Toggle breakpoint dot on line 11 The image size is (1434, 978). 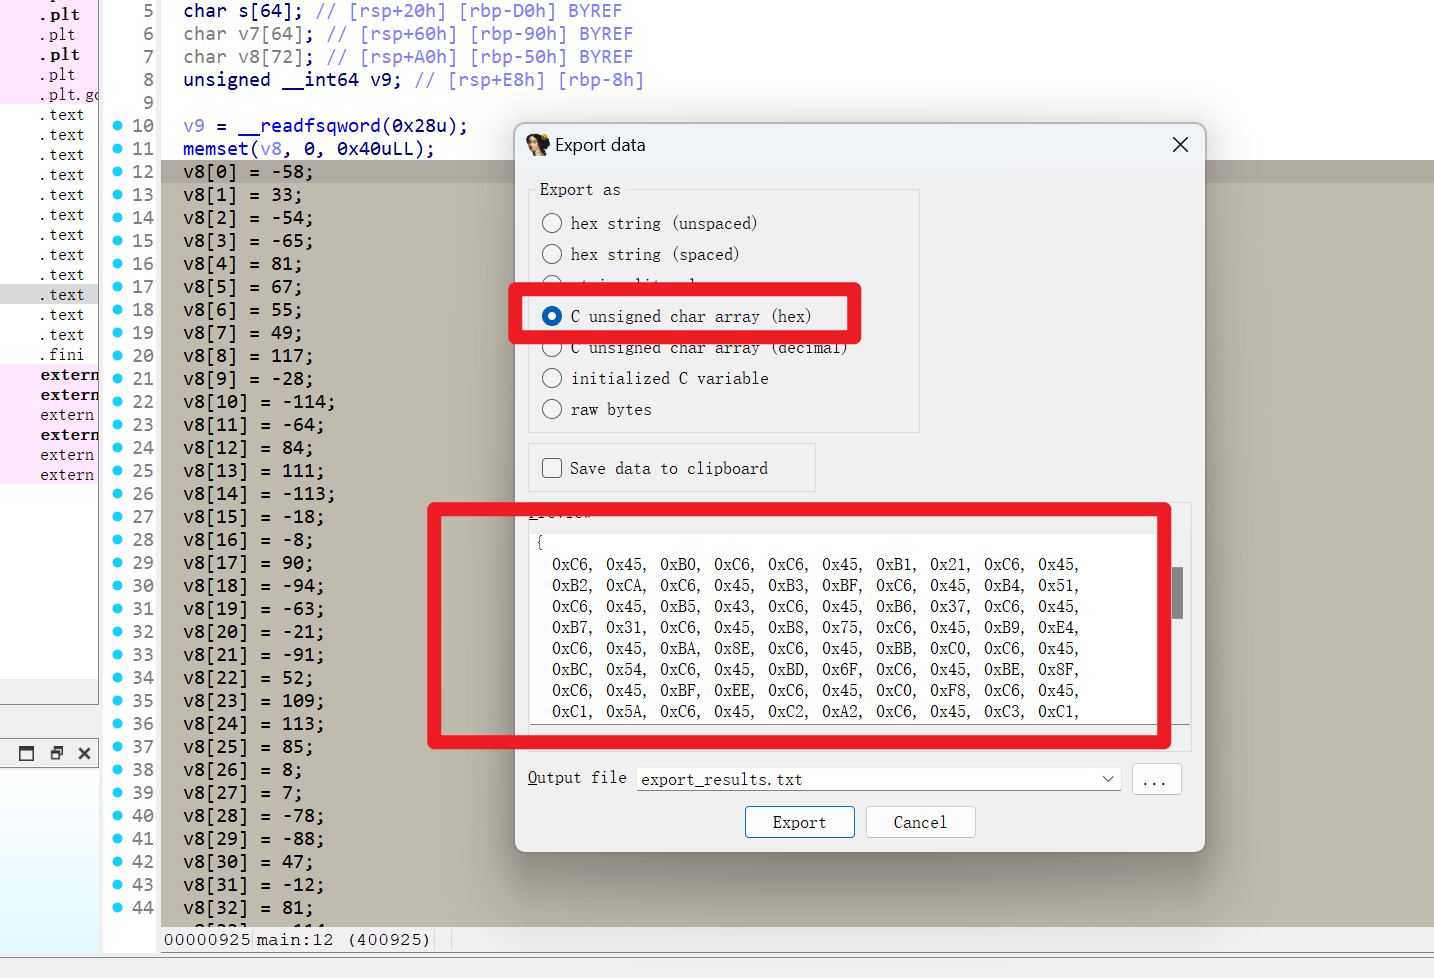click(x=117, y=148)
